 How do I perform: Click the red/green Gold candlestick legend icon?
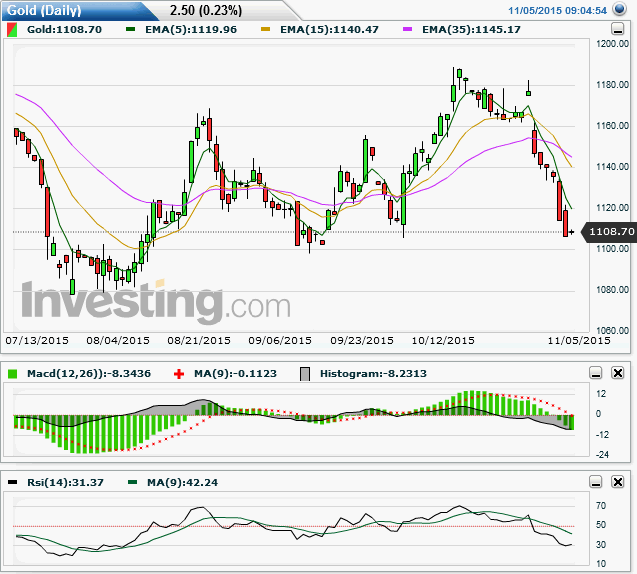point(12,30)
